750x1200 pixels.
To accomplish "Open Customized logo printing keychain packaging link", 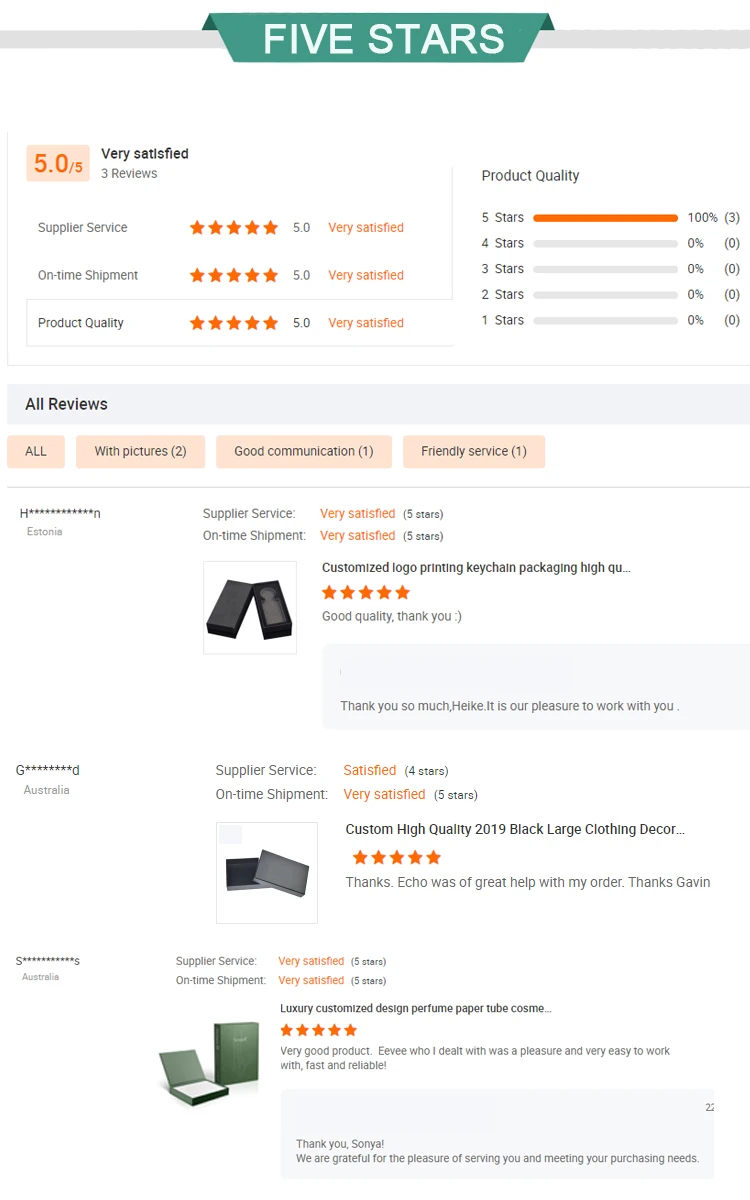I will [x=476, y=567].
